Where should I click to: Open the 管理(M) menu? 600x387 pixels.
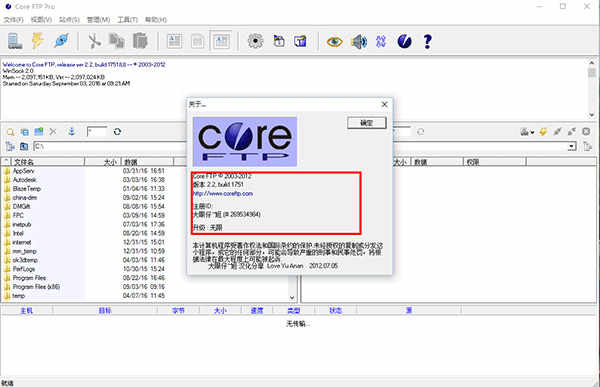point(98,20)
